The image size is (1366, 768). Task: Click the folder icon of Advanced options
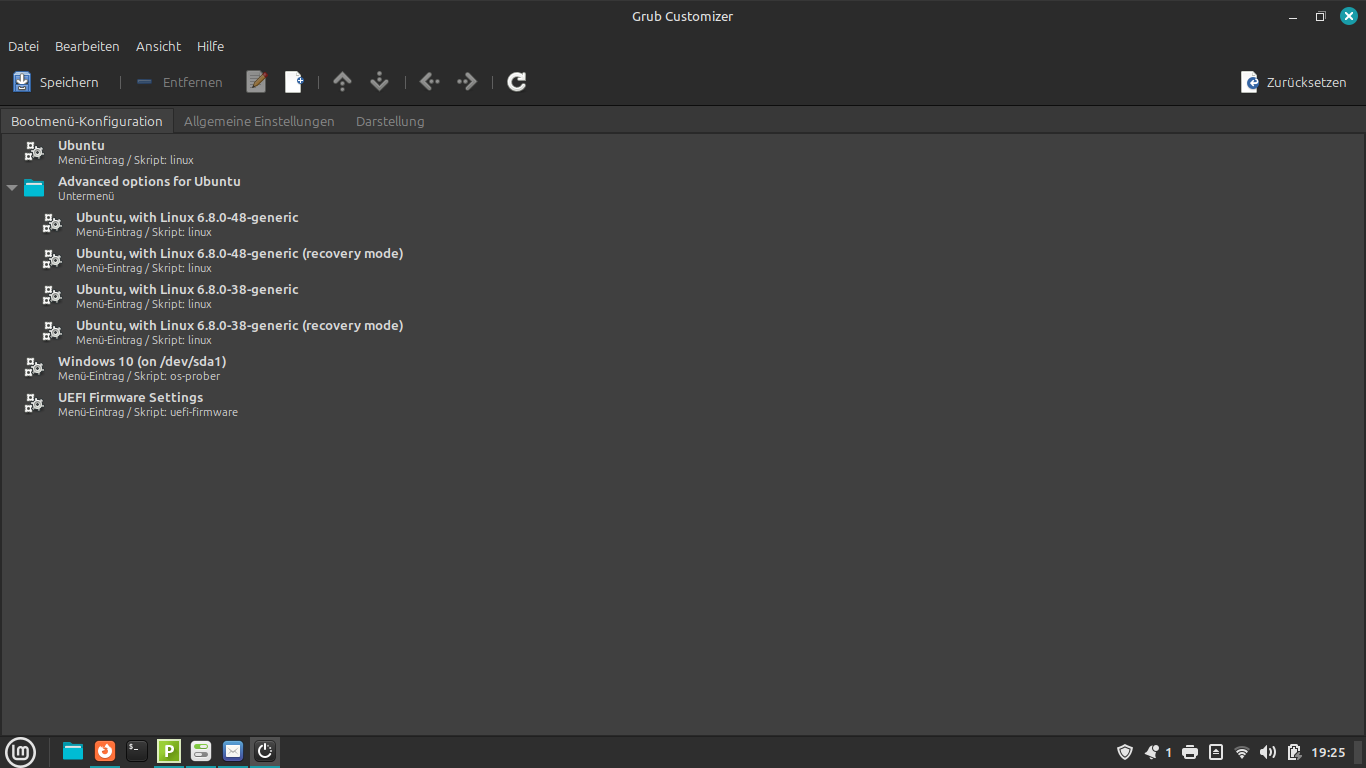point(34,188)
